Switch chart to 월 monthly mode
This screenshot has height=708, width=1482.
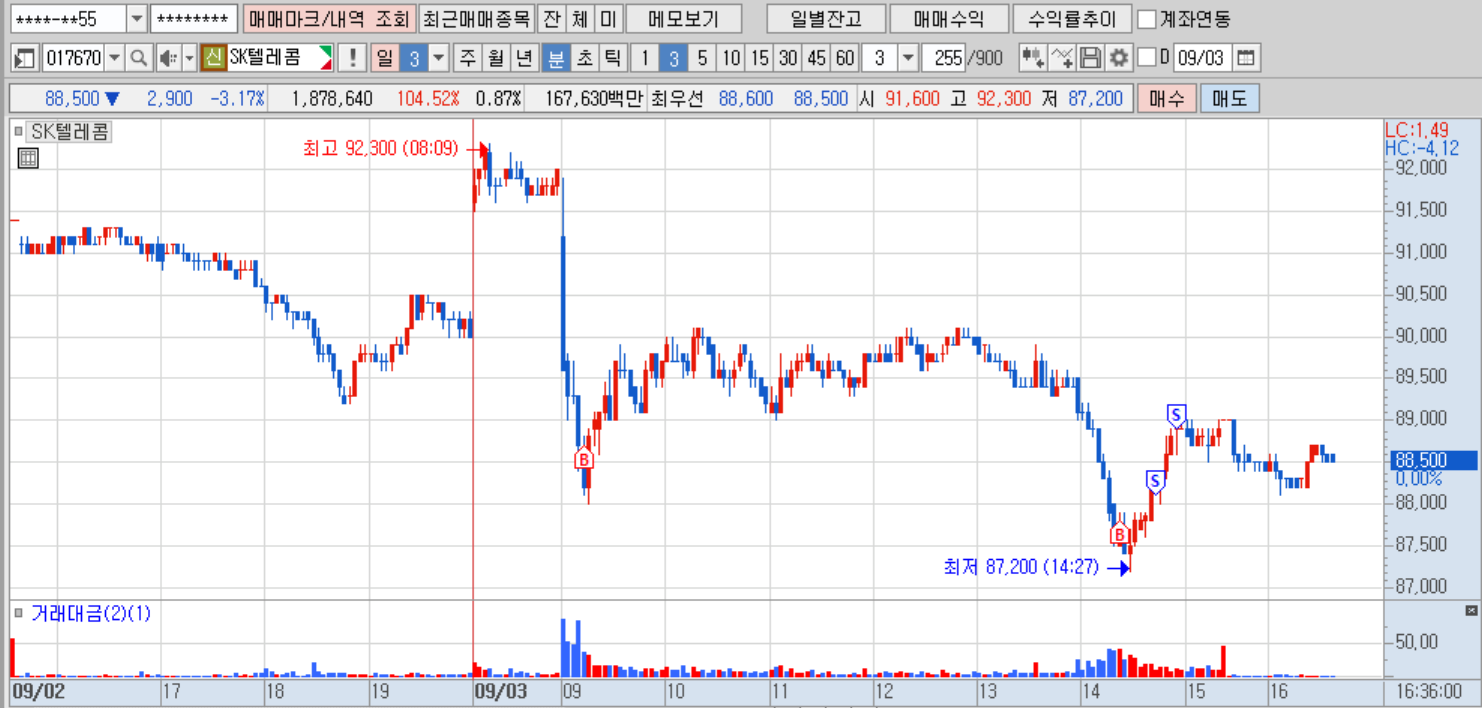tap(495, 58)
